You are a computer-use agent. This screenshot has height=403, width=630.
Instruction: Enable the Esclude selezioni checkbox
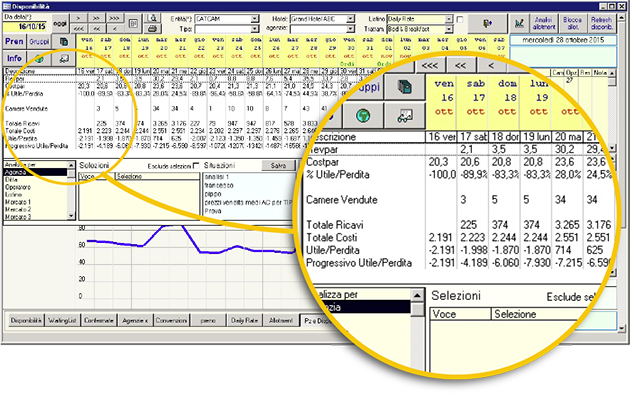[196, 166]
